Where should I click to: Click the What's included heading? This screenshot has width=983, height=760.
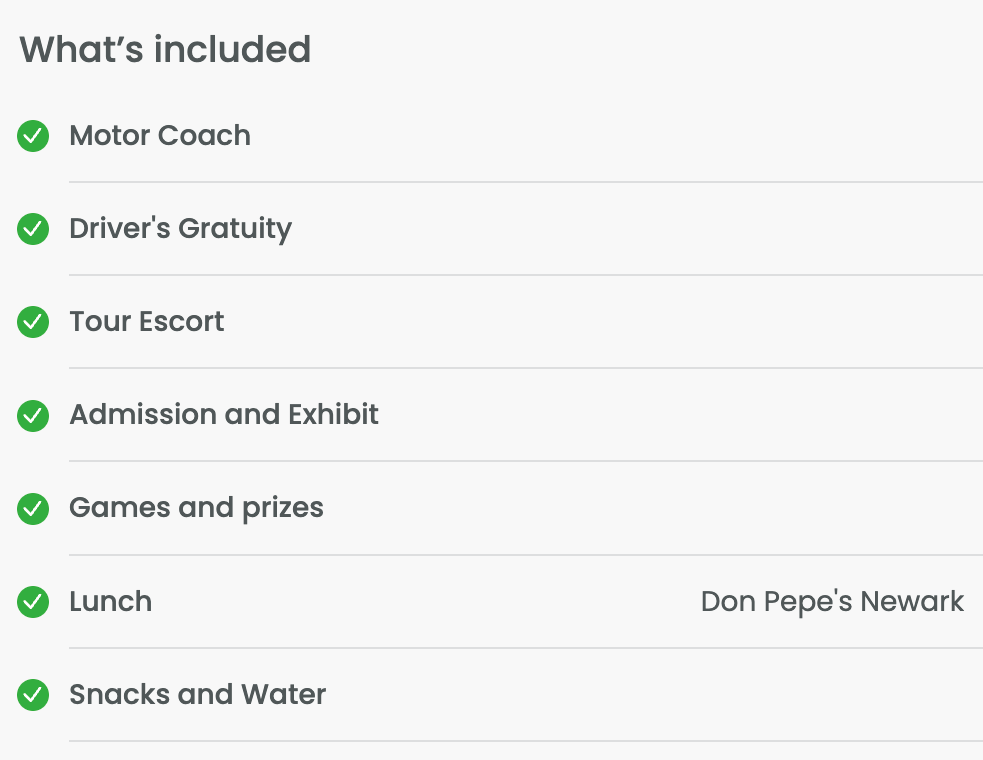tap(165, 50)
